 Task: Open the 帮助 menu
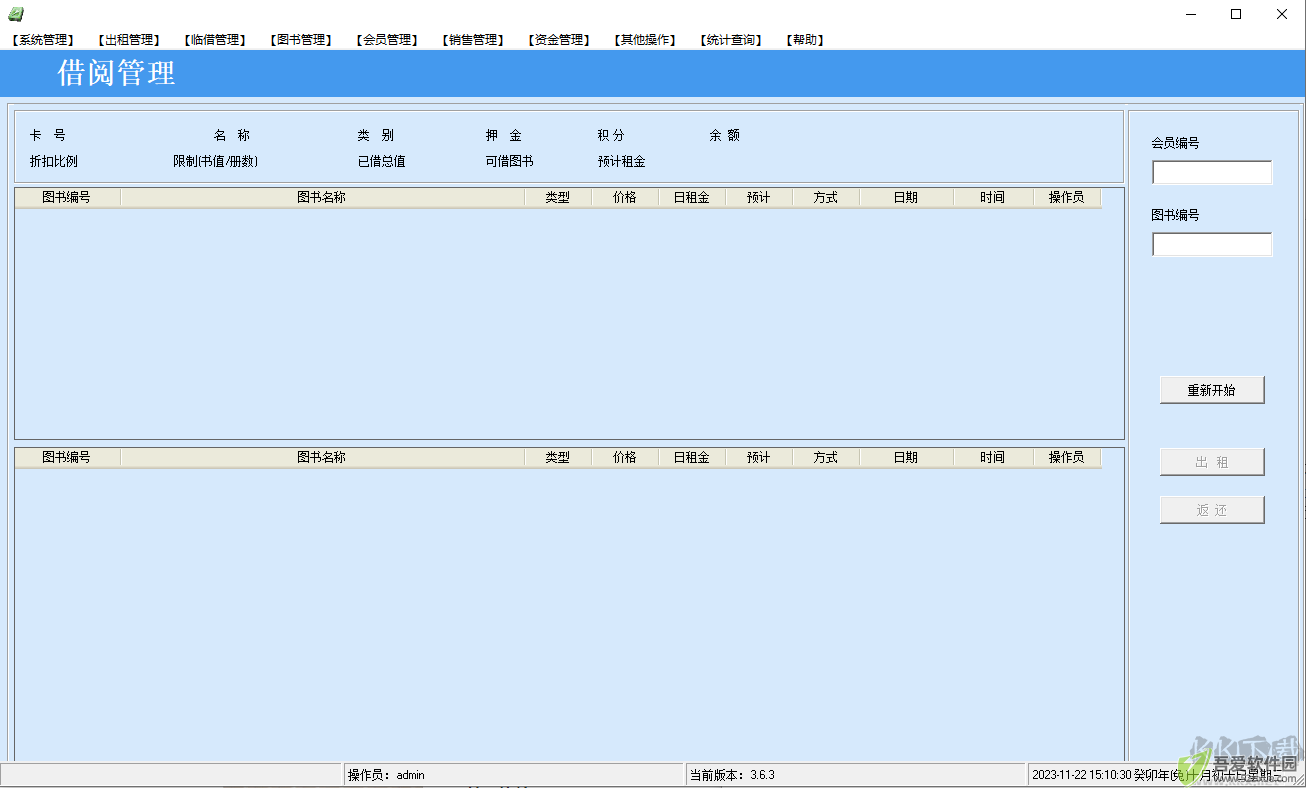pyautogui.click(x=805, y=40)
